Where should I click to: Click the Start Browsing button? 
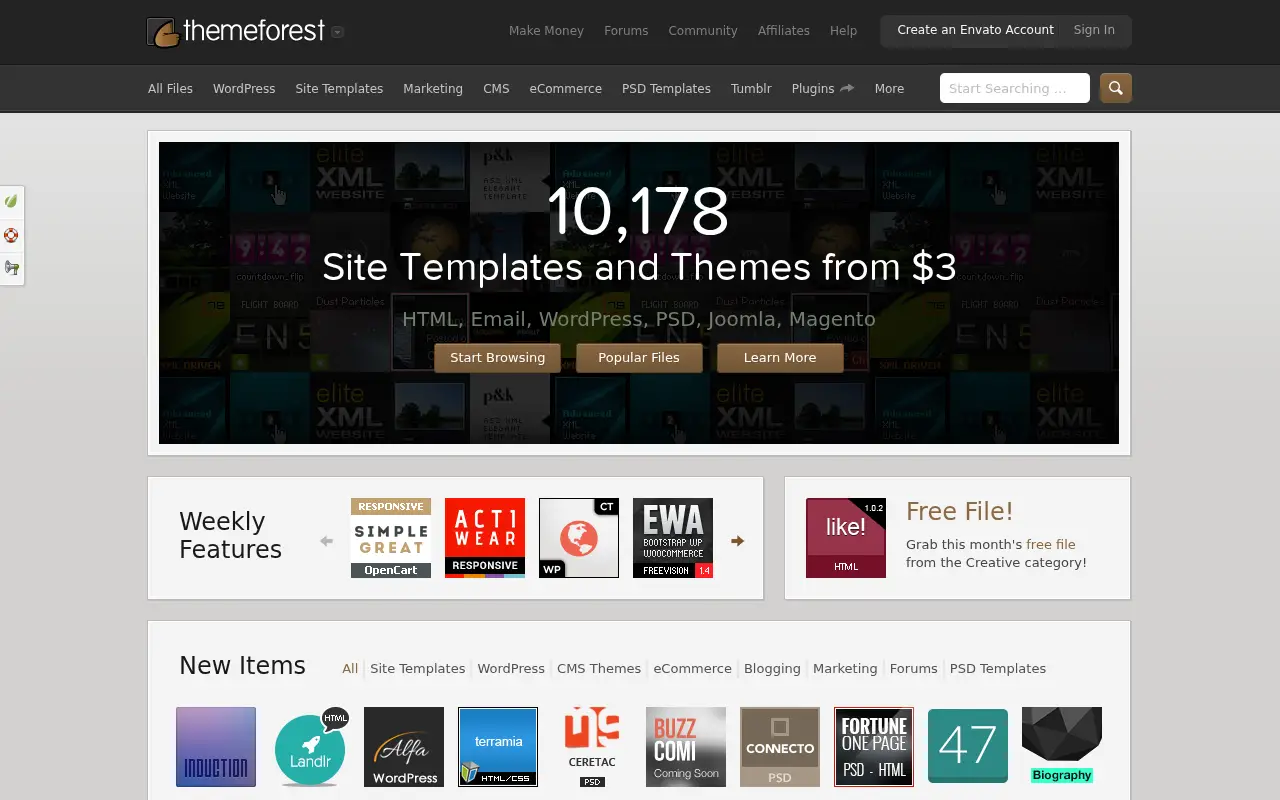[498, 358]
